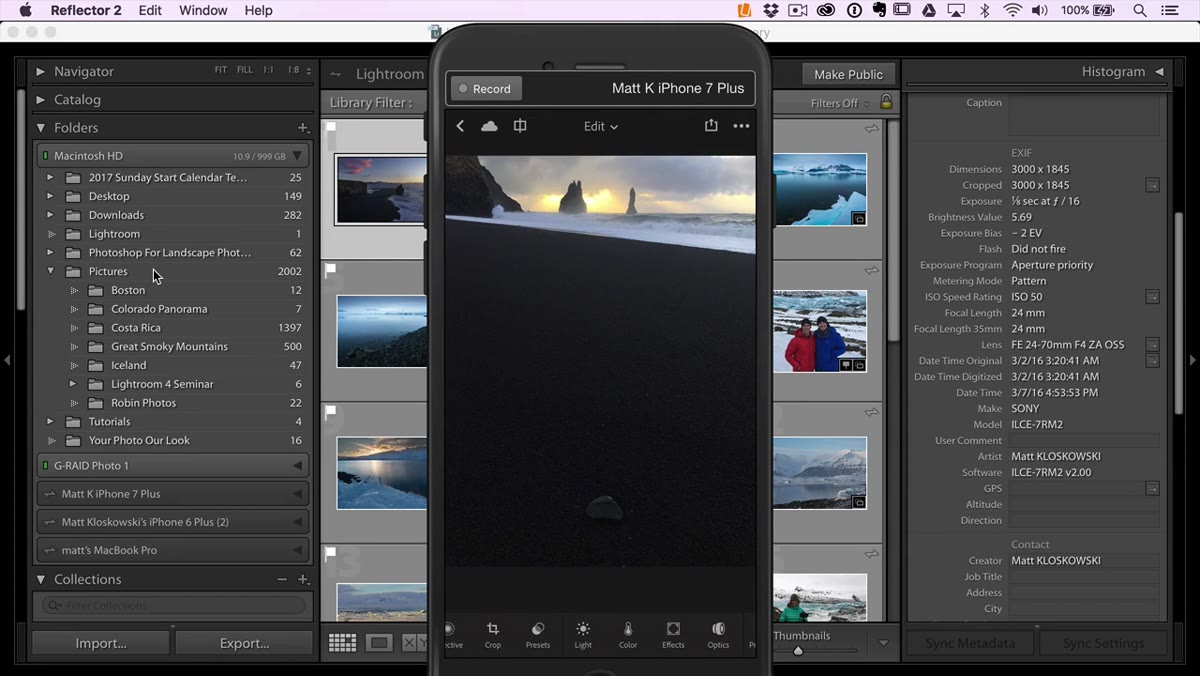1200x676 pixels.
Task: Toggle the flag on the second grid thumbnail
Action: (x=331, y=270)
